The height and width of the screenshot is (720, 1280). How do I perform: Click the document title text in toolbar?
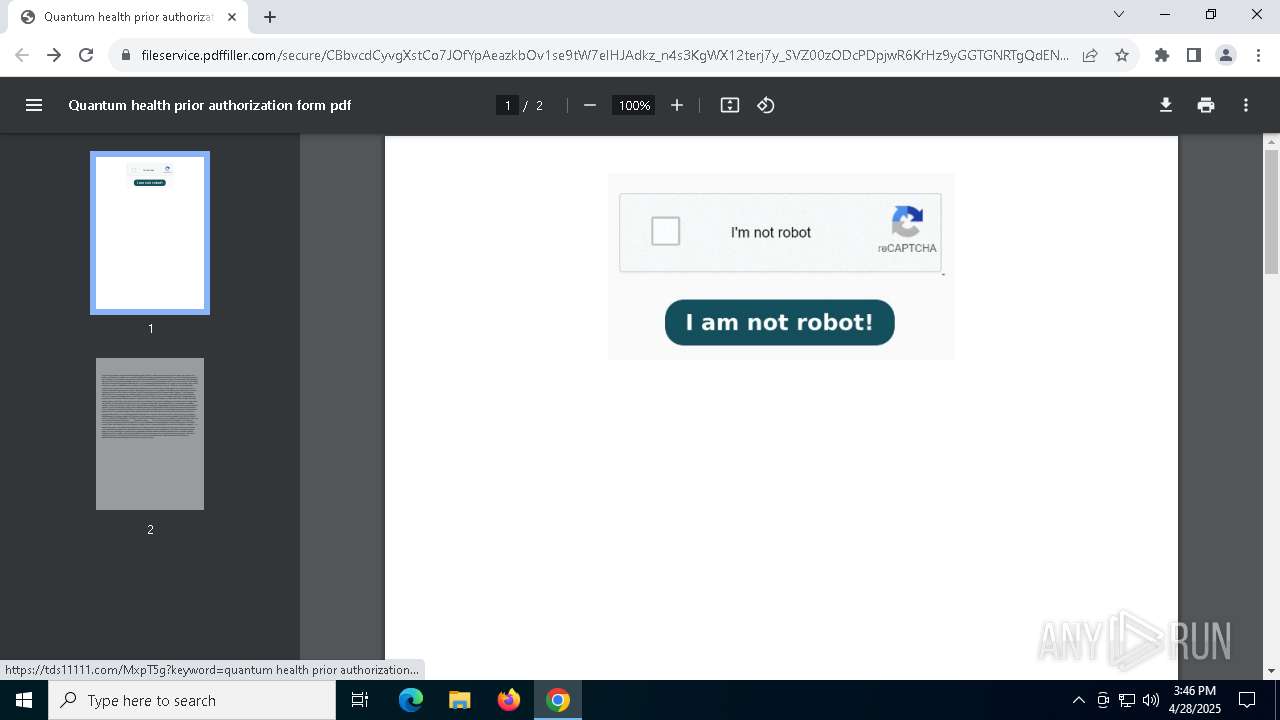210,105
